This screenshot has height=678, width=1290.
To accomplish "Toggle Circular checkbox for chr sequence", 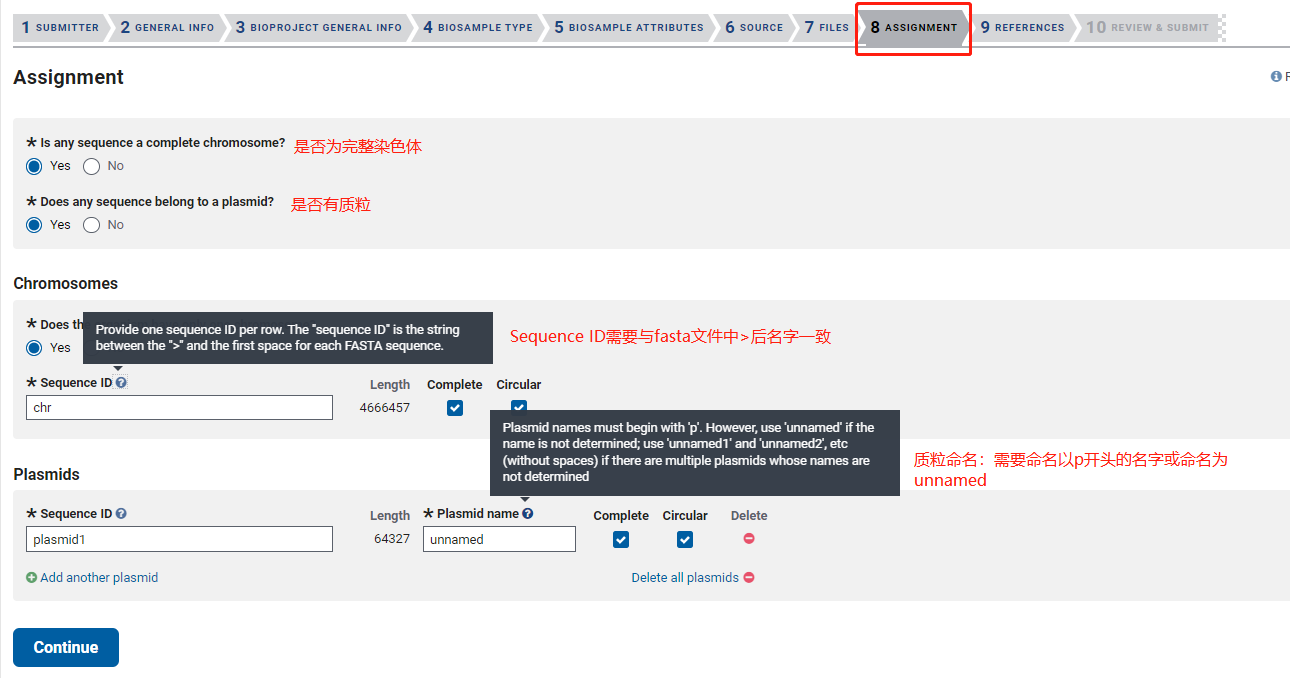I will pos(519,405).
